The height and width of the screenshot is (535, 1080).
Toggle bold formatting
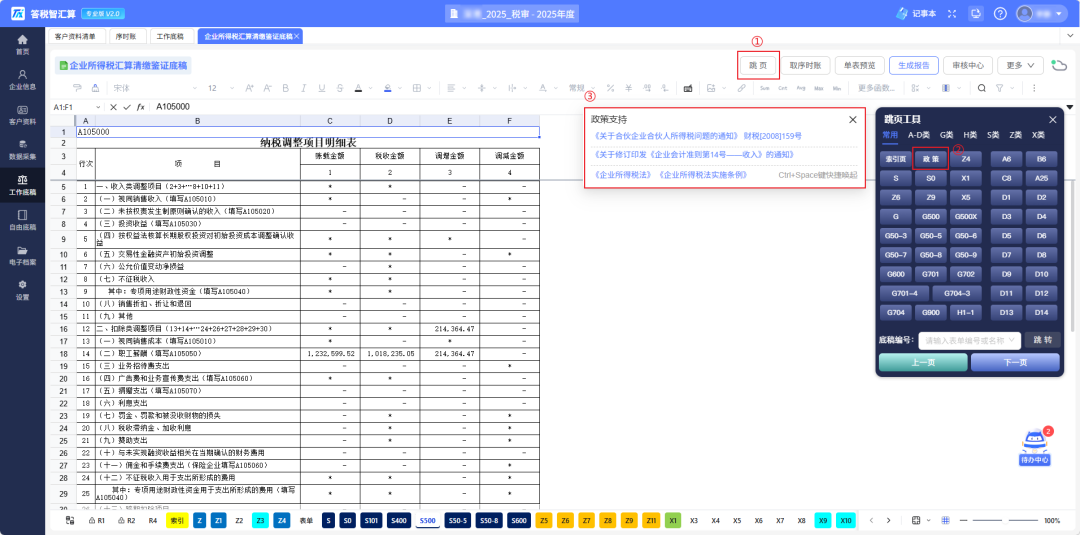pyautogui.click(x=285, y=88)
